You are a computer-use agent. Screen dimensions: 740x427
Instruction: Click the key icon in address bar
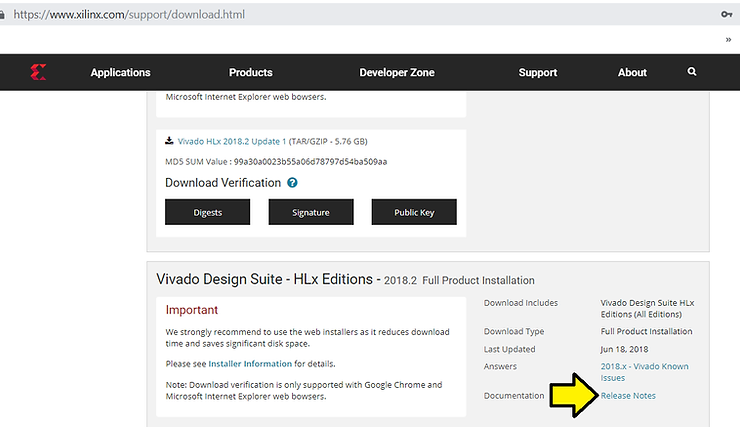pyautogui.click(x=725, y=15)
